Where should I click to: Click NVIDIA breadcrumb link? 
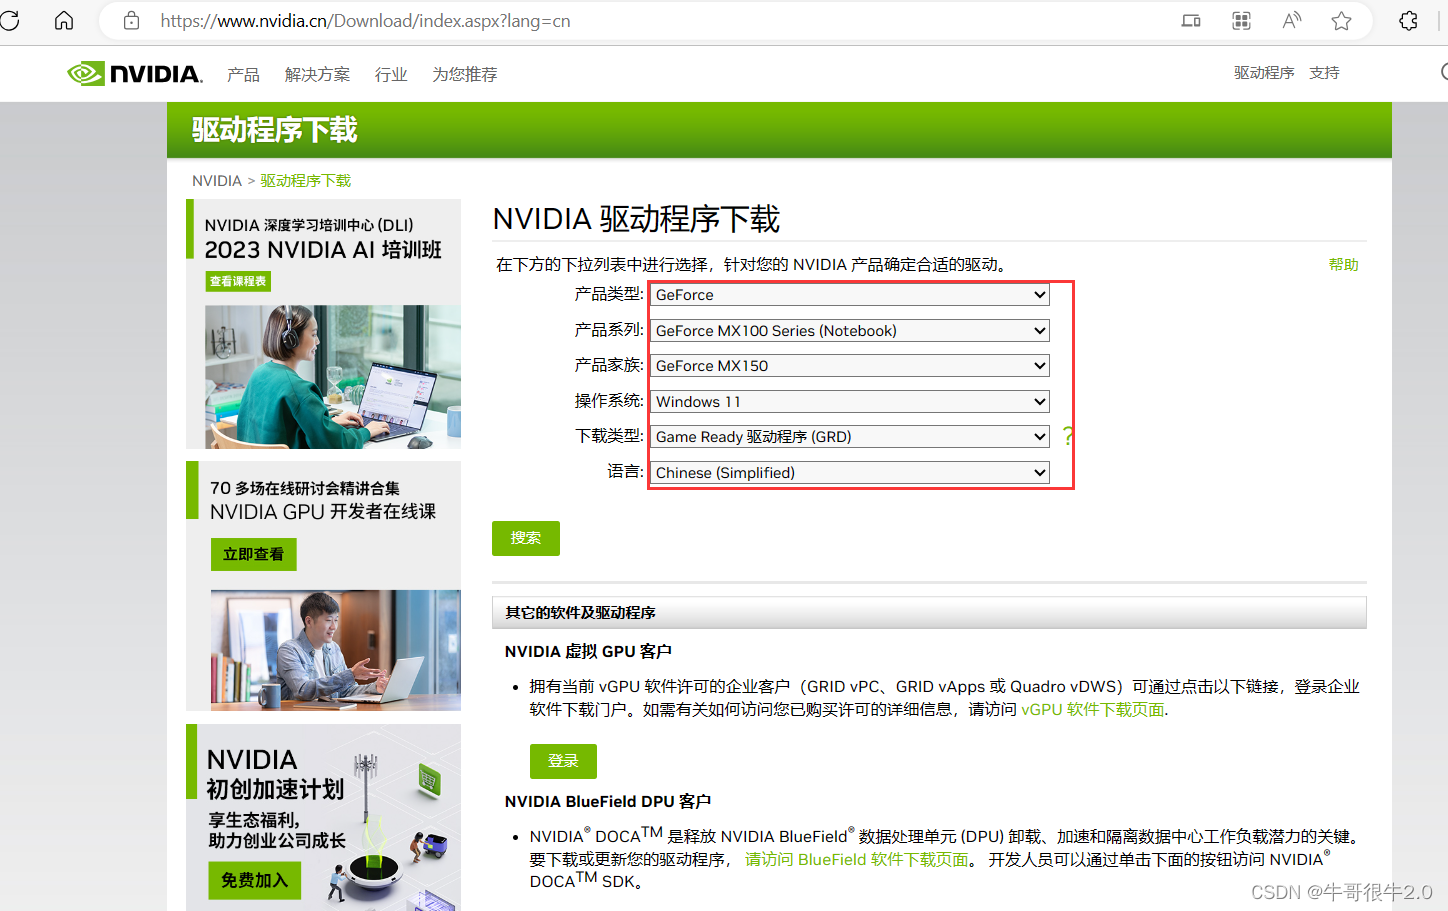pos(217,181)
